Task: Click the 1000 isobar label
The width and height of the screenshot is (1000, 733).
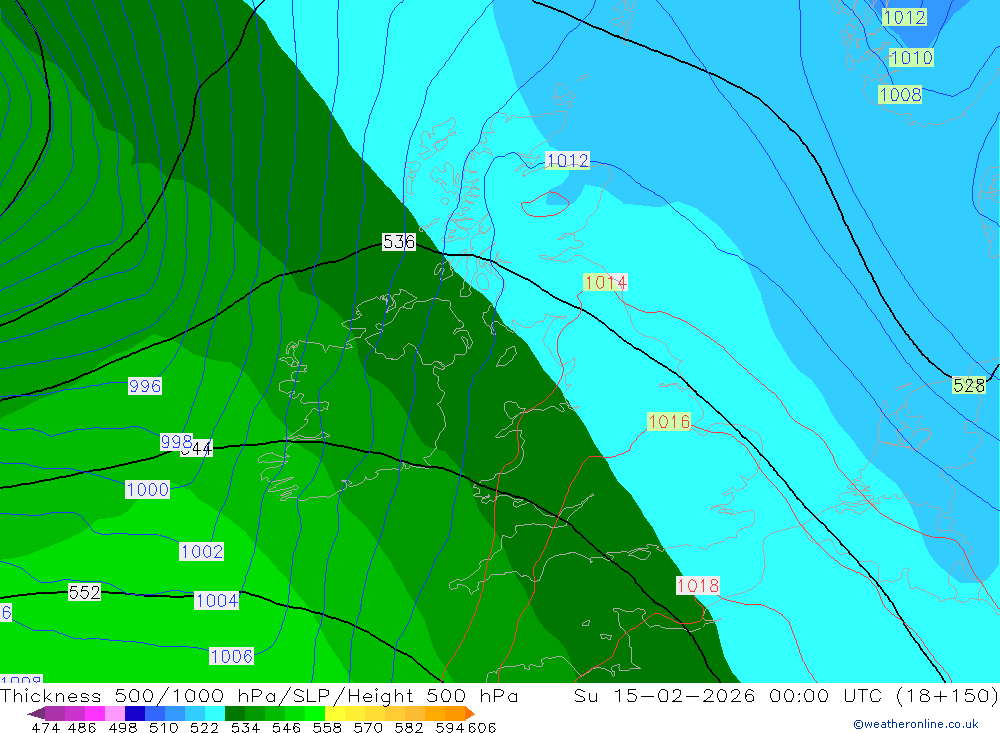Action: pyautogui.click(x=147, y=489)
